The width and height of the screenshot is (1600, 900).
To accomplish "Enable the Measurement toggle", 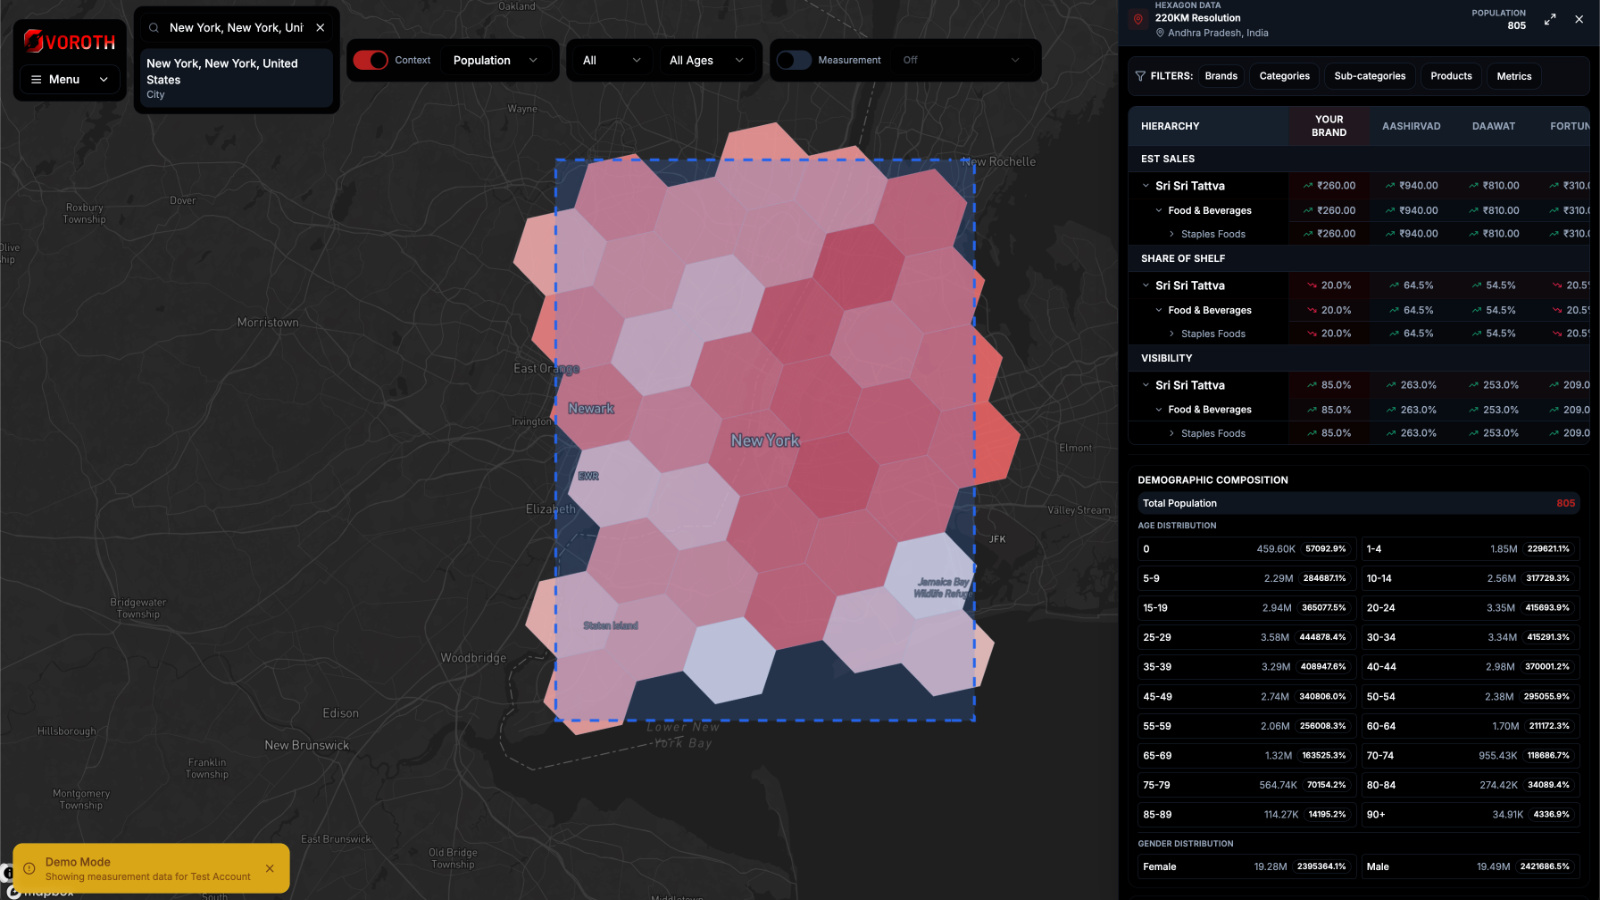I will [x=794, y=60].
